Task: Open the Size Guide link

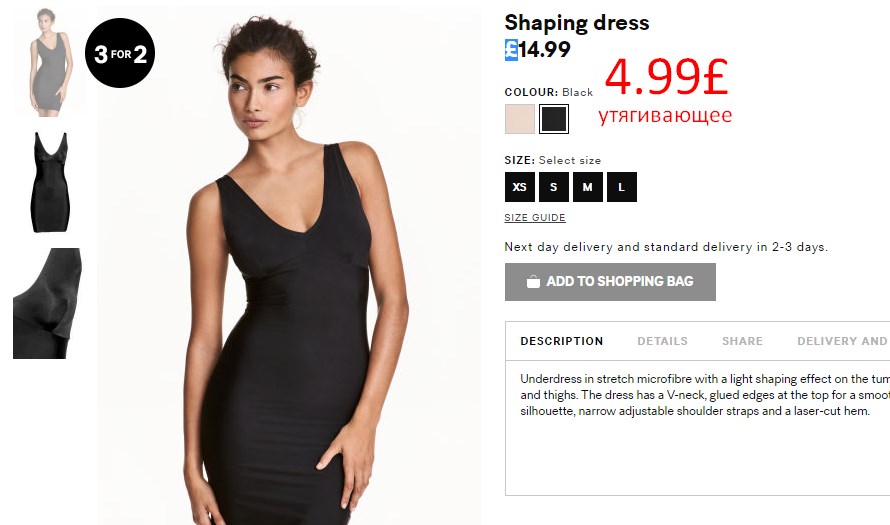Action: coord(535,217)
